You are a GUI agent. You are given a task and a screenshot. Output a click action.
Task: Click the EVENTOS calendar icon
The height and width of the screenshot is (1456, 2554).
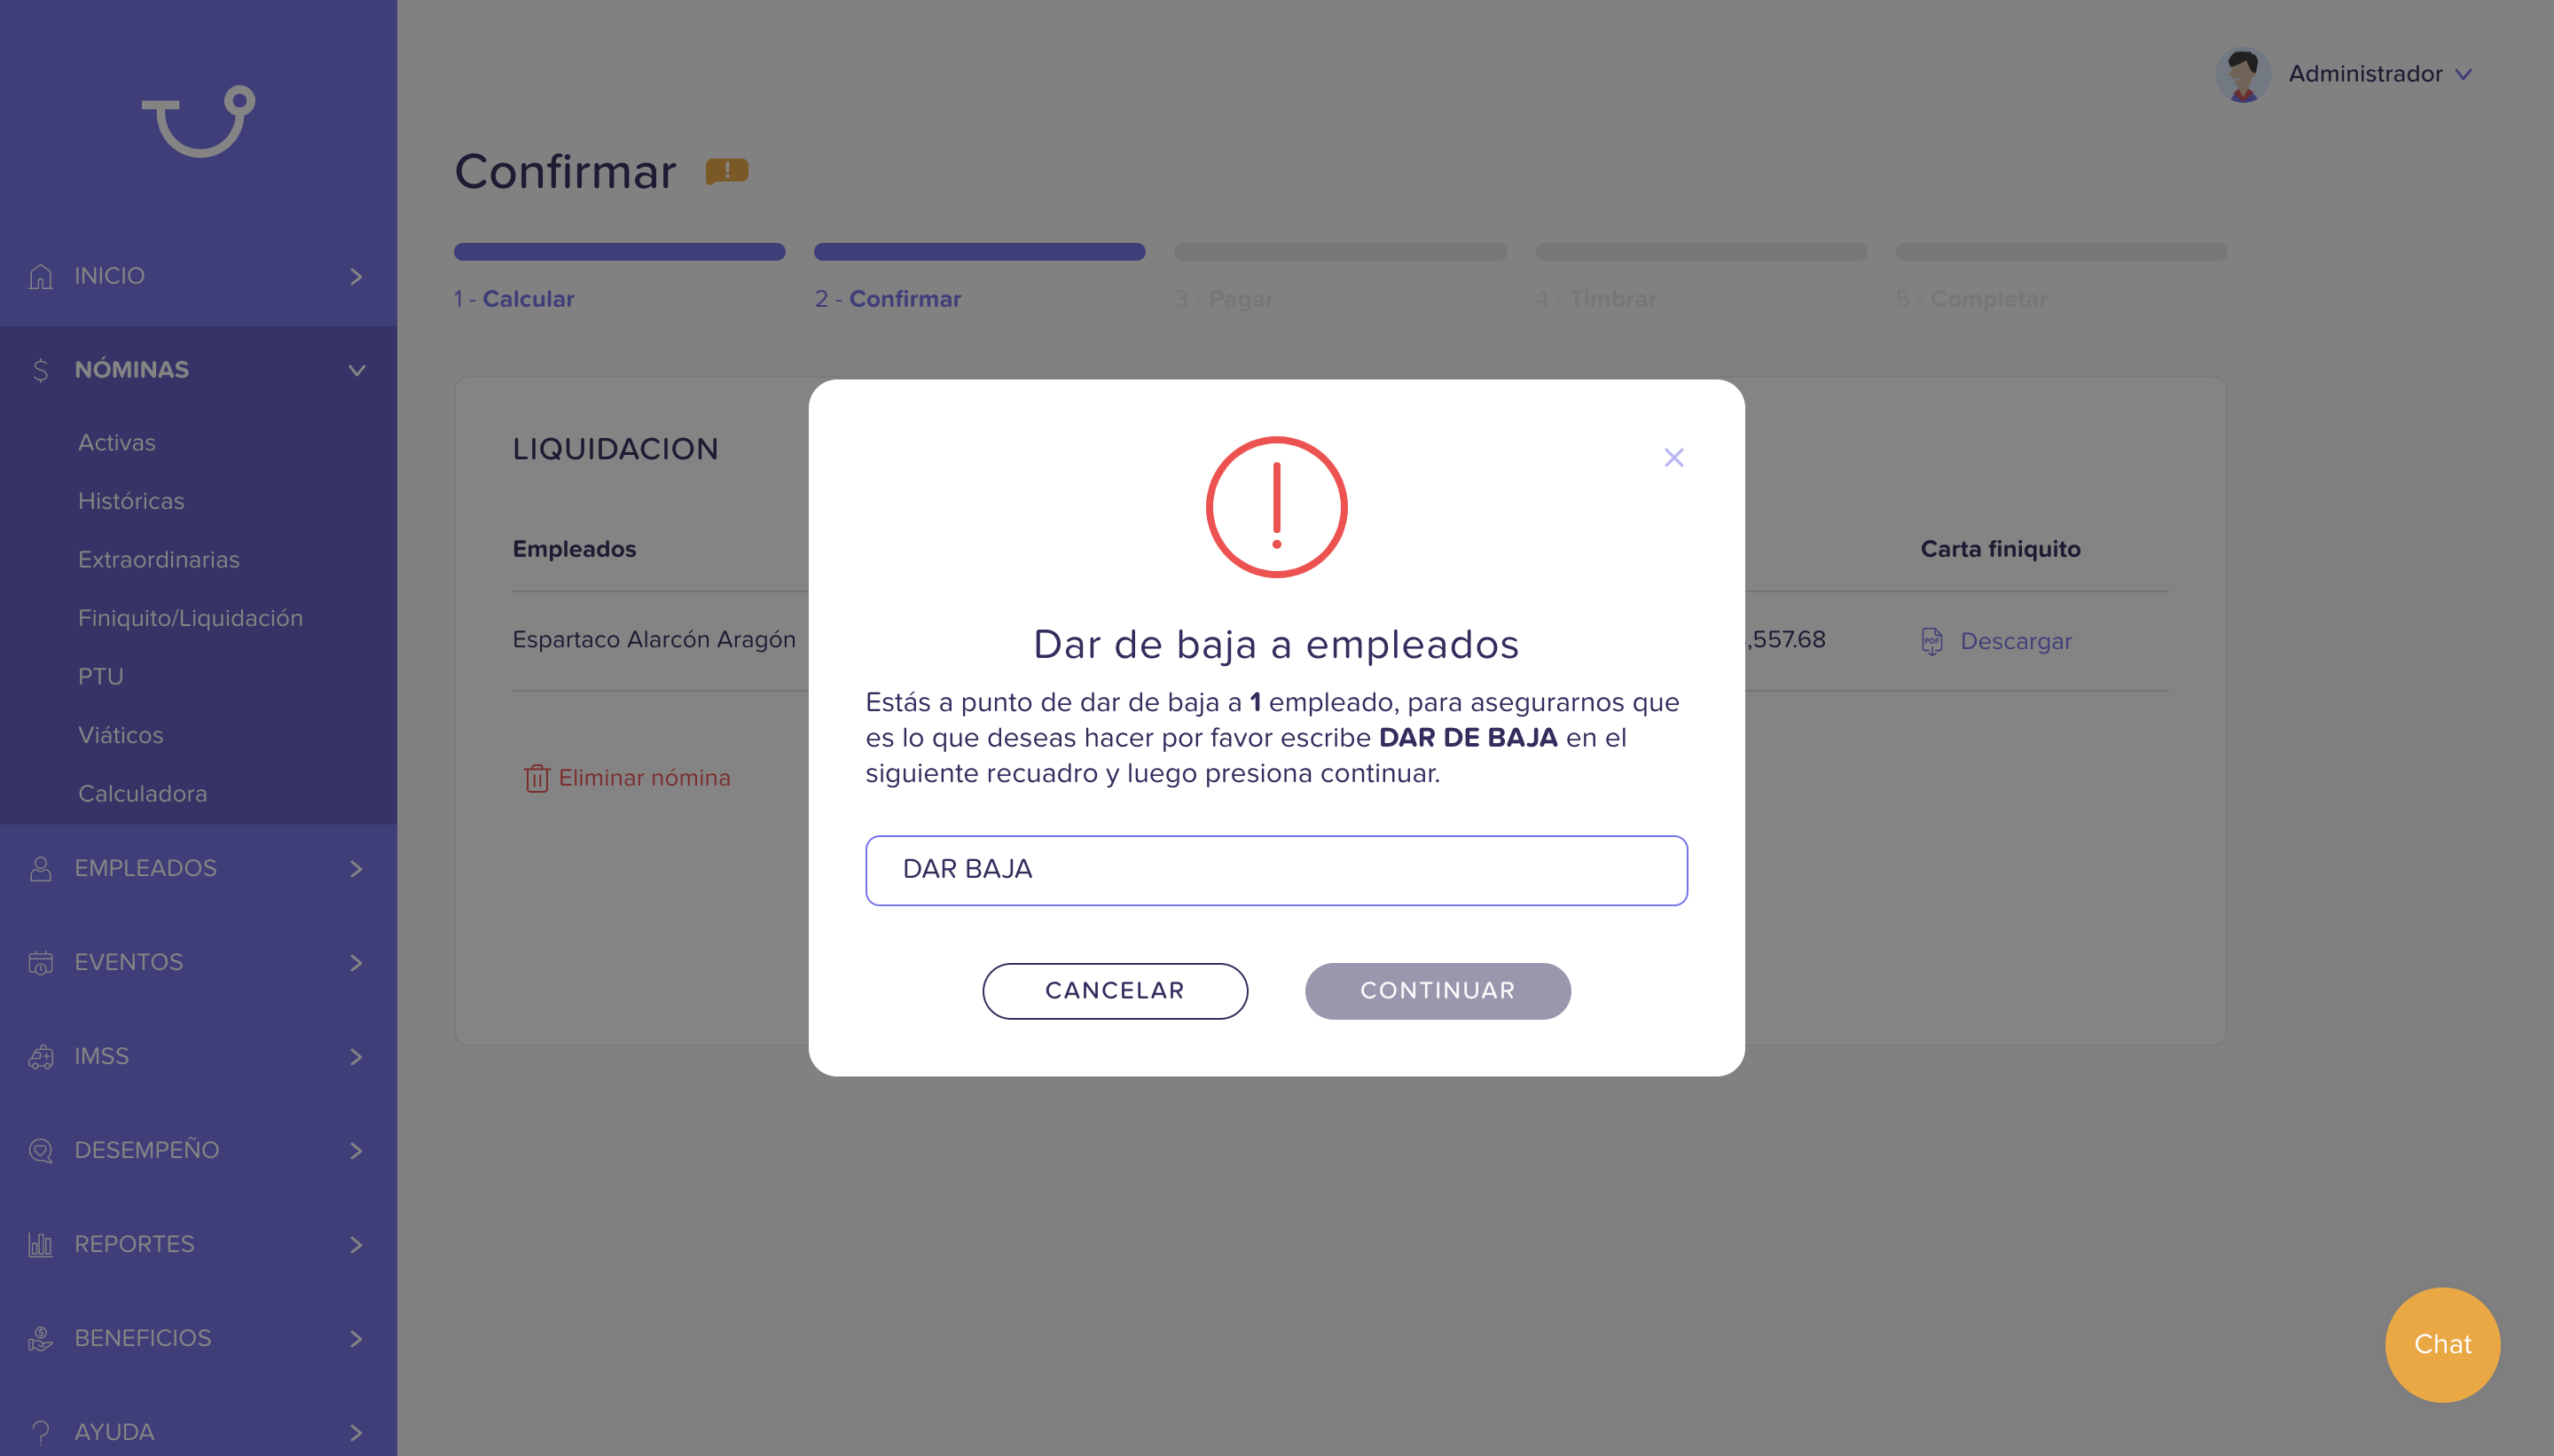[x=40, y=962]
